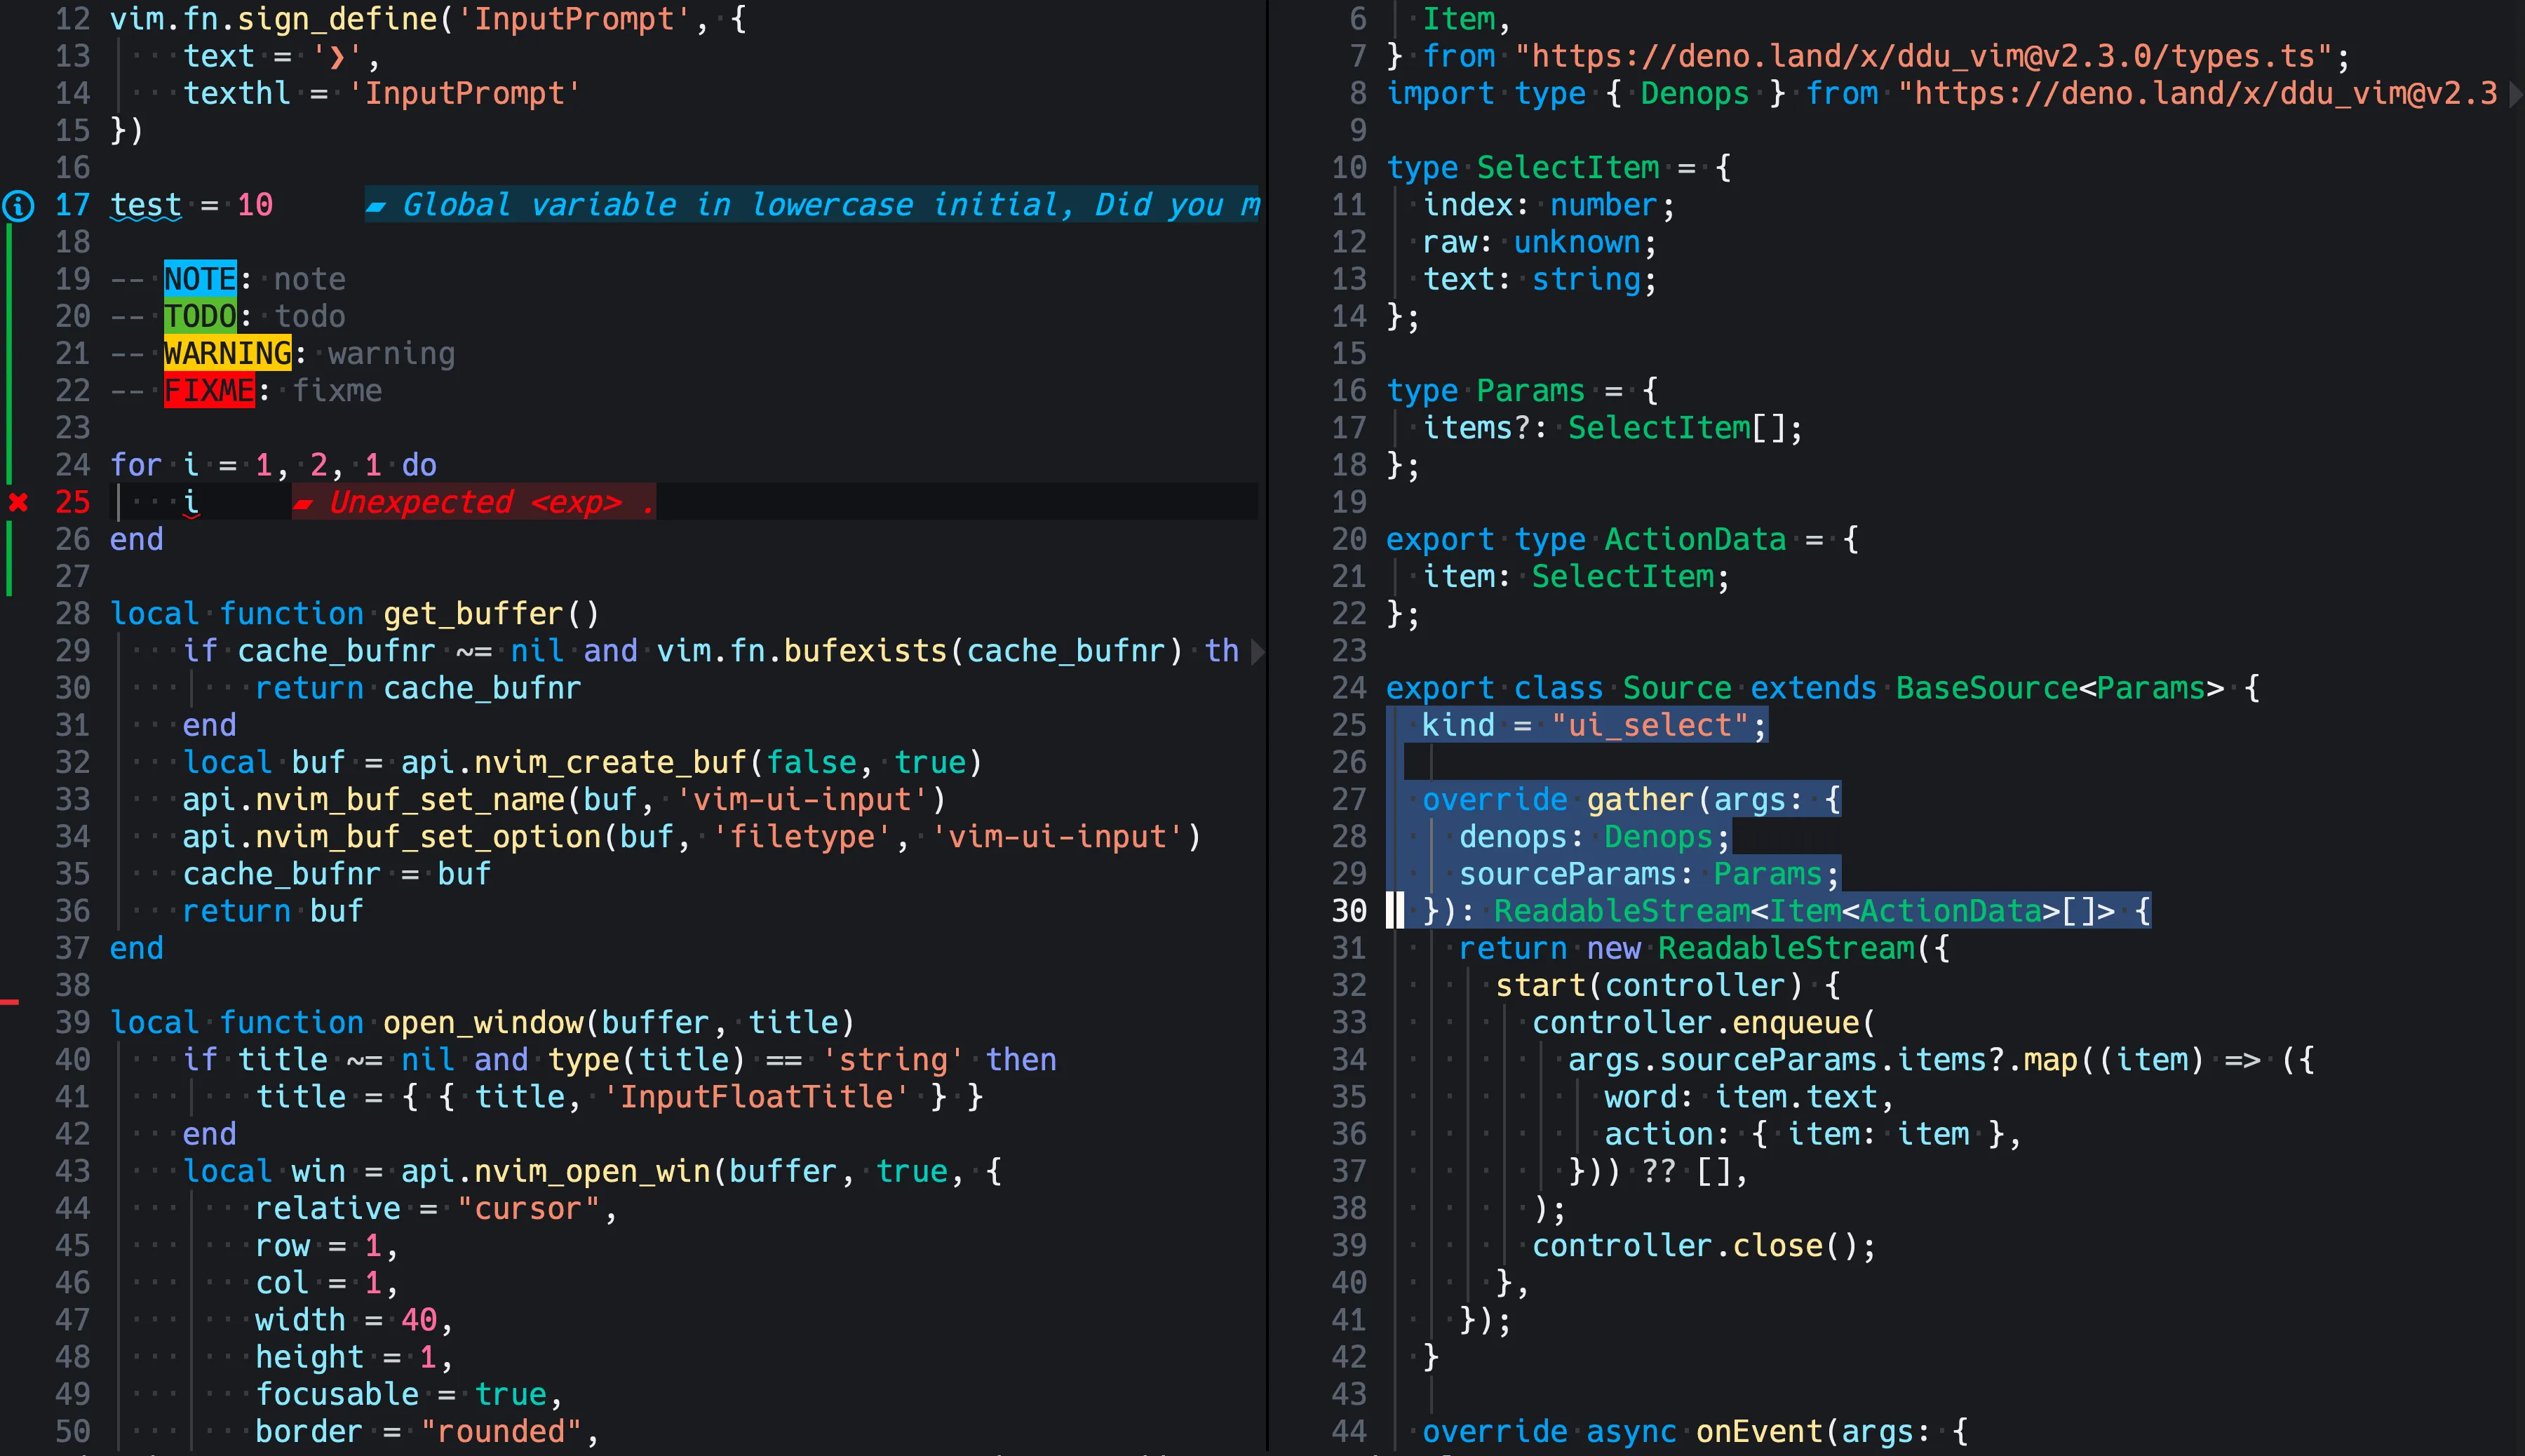This screenshot has height=1456, width=2525.
Task: Click the blue NOTE highlight tag
Action: pyautogui.click(x=200, y=279)
